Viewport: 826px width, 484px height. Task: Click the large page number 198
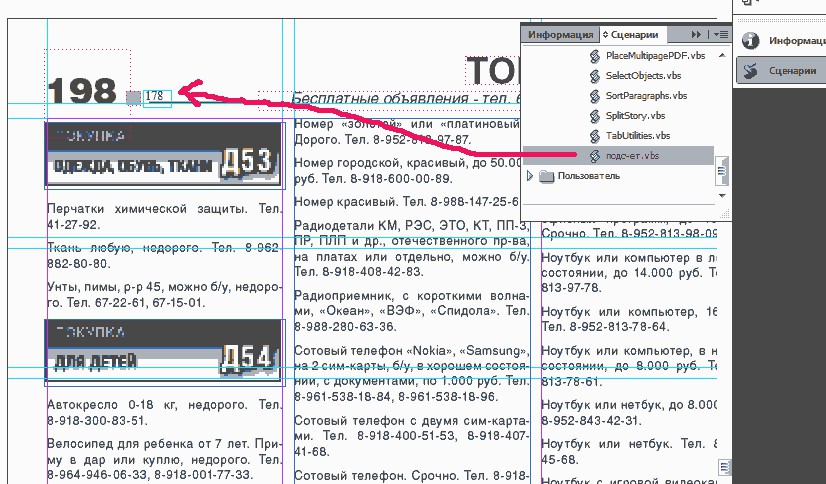[82, 91]
